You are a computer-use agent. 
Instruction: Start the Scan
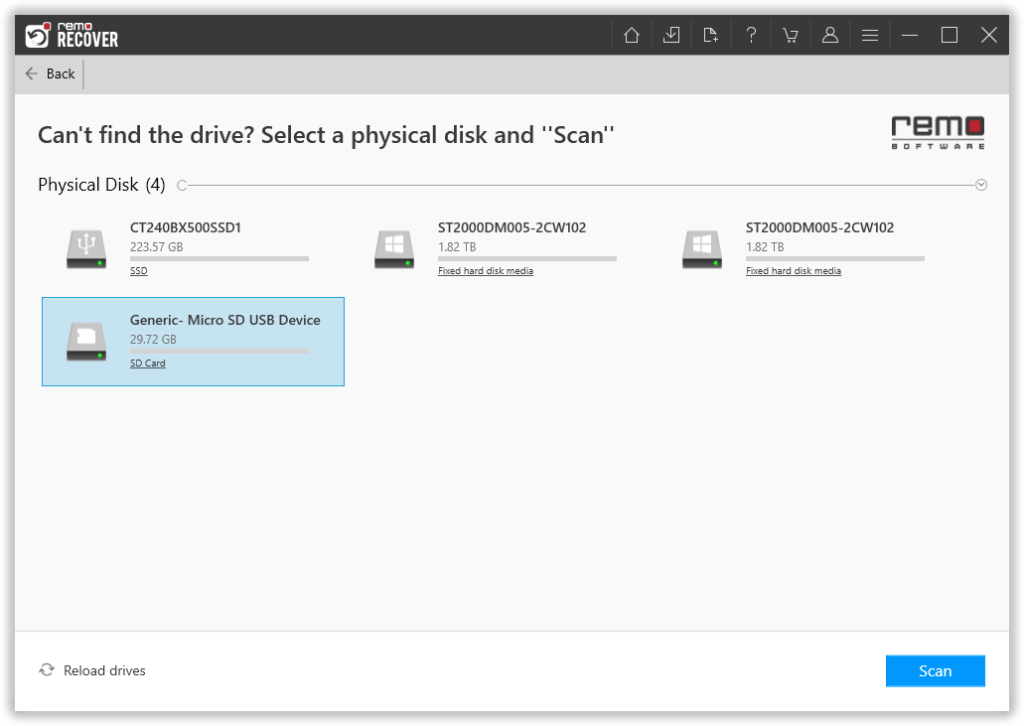(x=935, y=671)
